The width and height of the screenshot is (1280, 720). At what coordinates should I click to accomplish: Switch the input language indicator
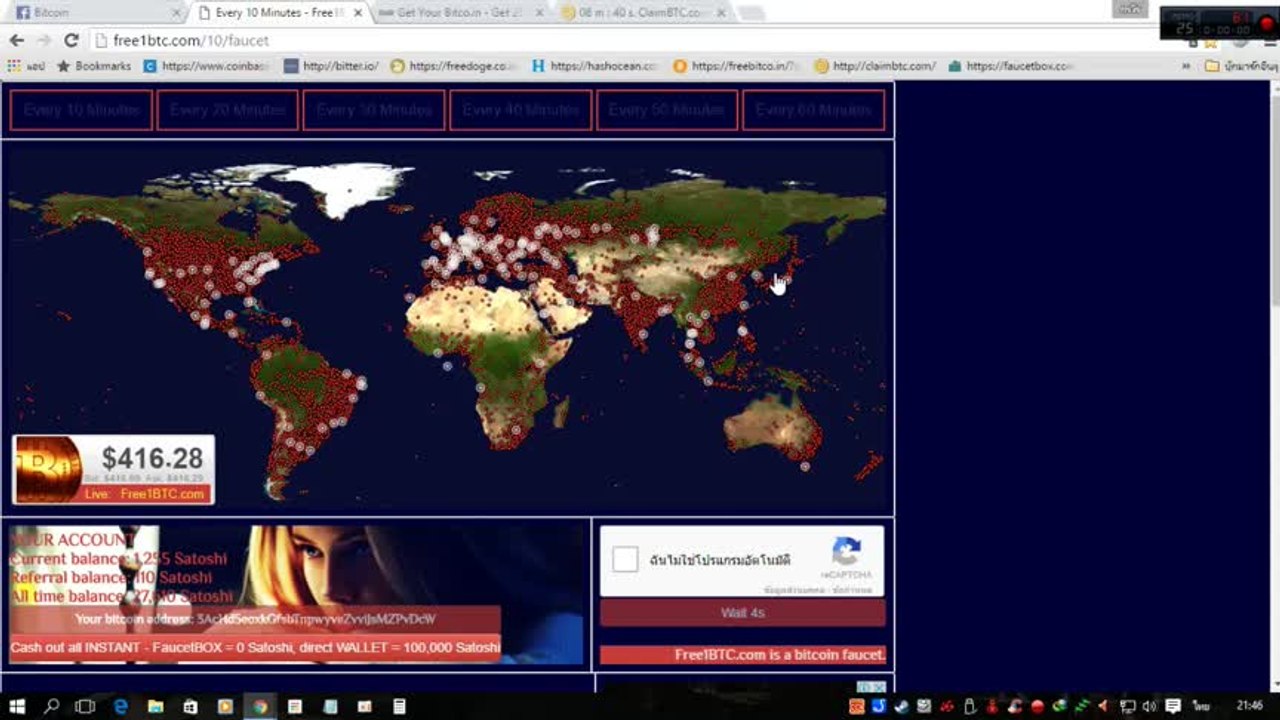click(x=1200, y=706)
